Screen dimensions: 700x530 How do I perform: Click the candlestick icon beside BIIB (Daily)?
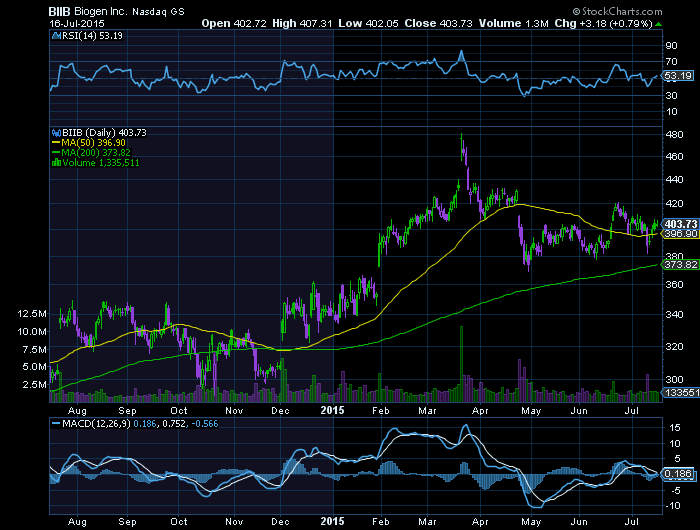pyautogui.click(x=56, y=133)
